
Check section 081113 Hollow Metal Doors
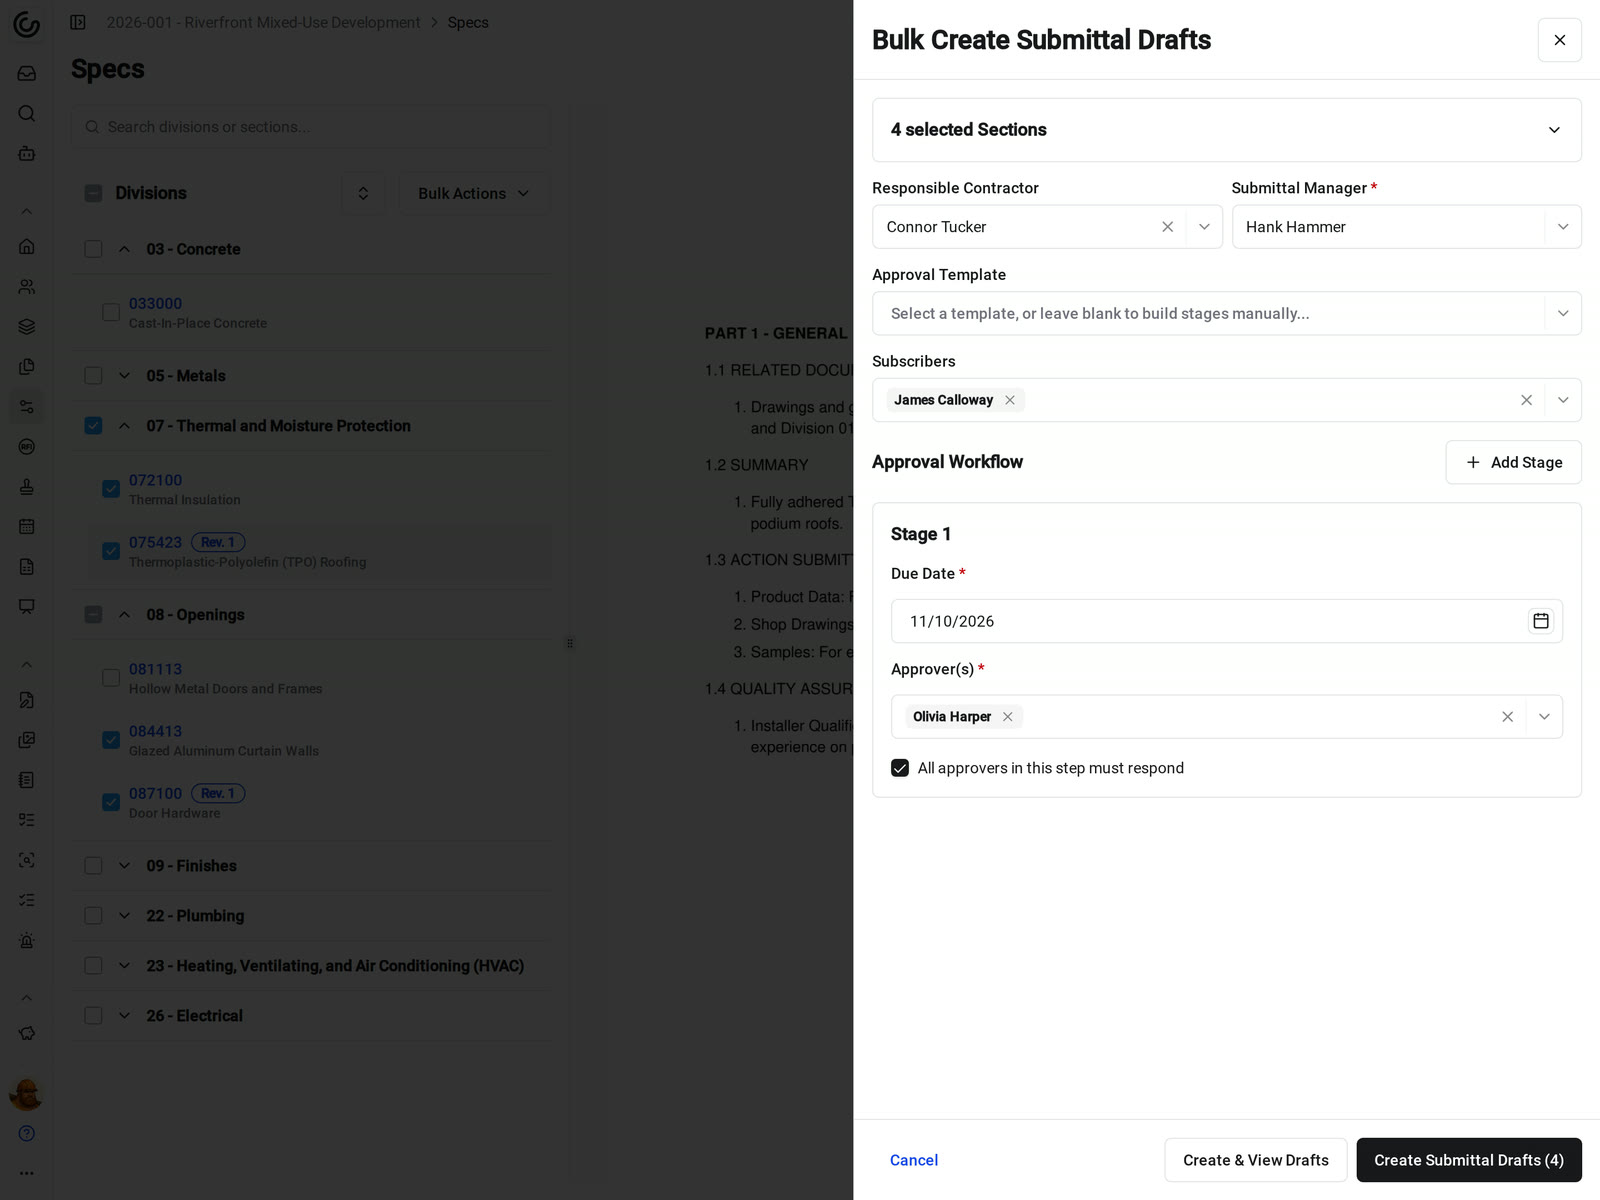tap(111, 678)
